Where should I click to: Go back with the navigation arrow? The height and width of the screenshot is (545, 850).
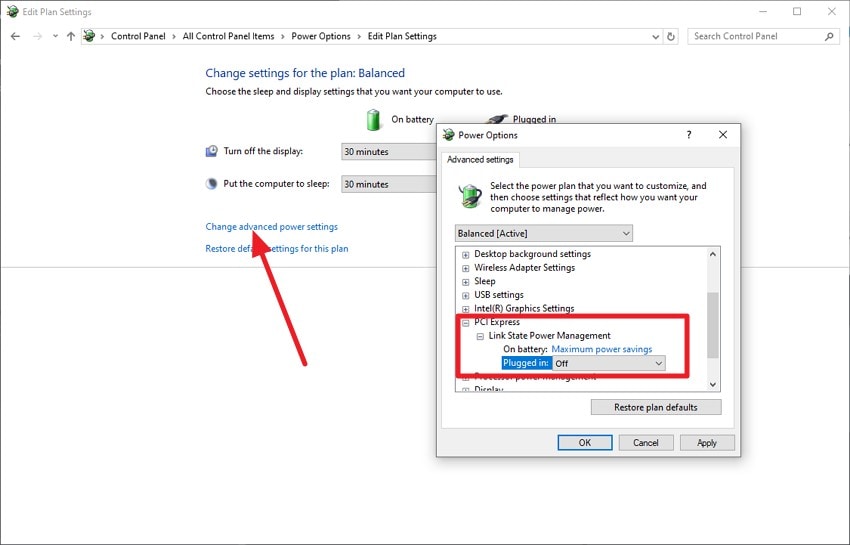(15, 36)
